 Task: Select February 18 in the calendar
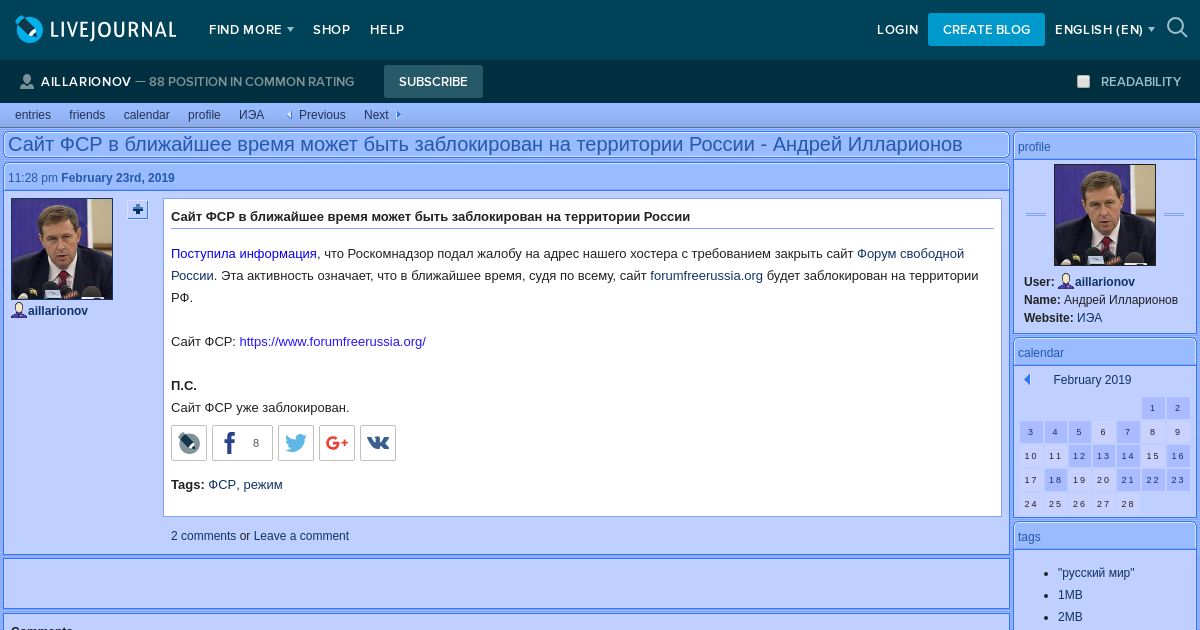[1055, 480]
